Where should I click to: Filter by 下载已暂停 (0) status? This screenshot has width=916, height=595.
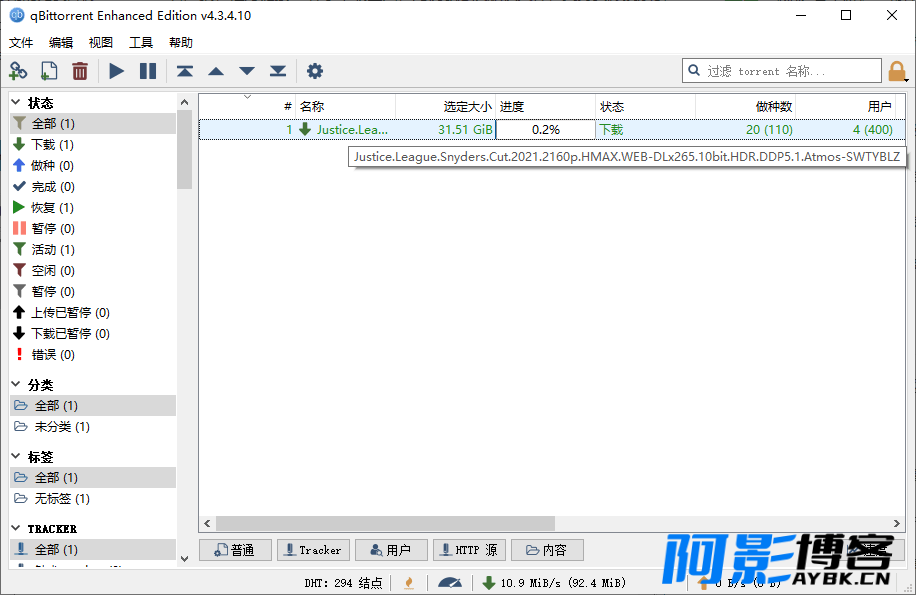pyautogui.click(x=93, y=333)
